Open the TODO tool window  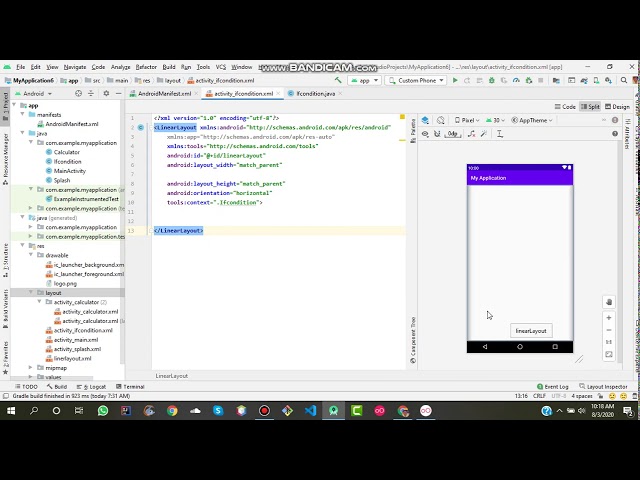pyautogui.click(x=26, y=387)
